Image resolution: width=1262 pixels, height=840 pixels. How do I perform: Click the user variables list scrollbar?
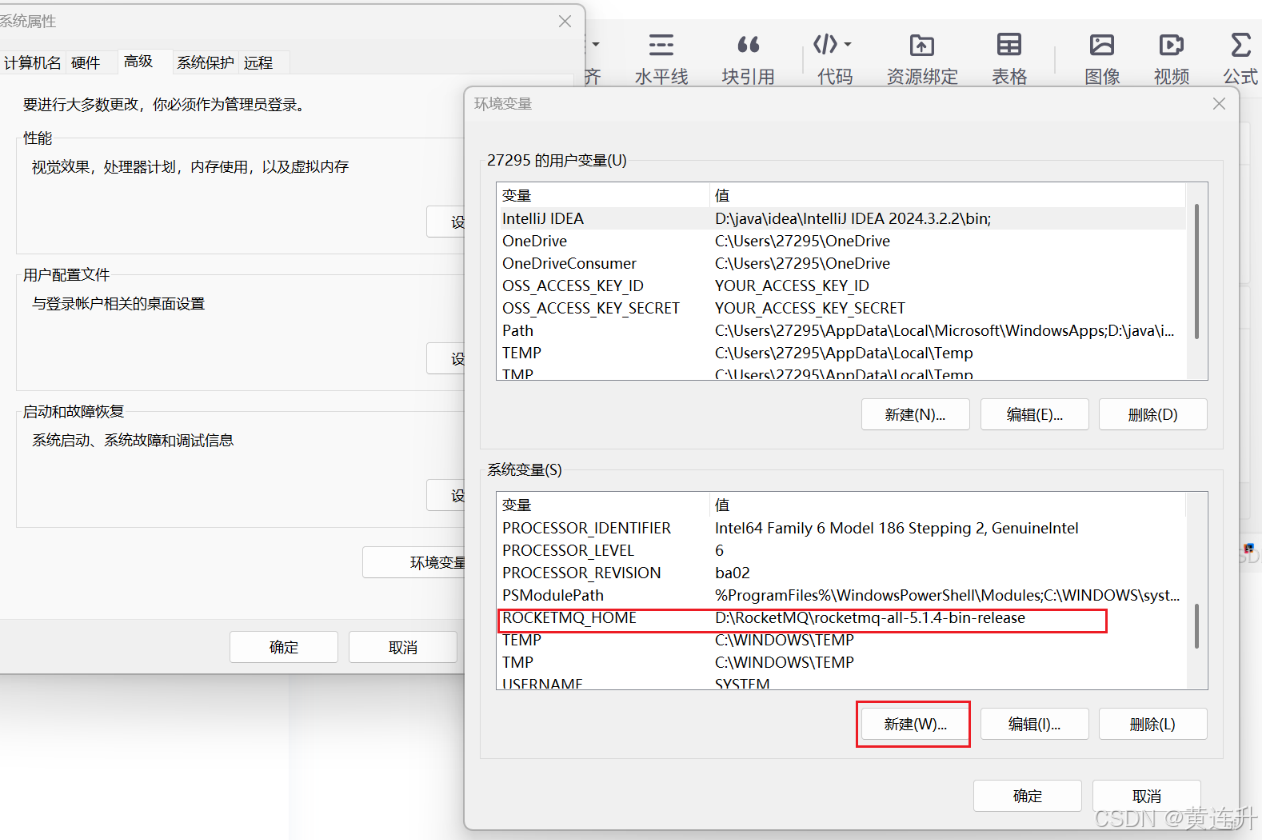(x=1197, y=272)
